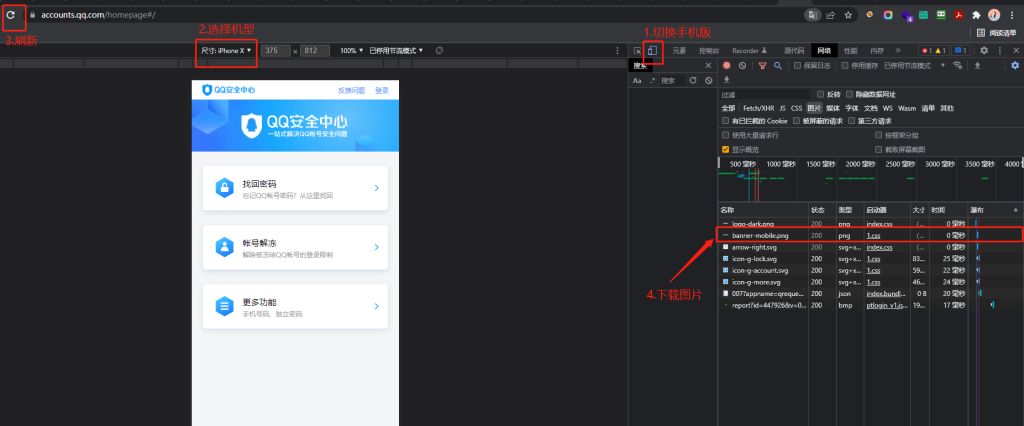Viewport: 1024px width, 426px height.
Task: Toggle the red filter funnel icon
Action: coord(762,65)
